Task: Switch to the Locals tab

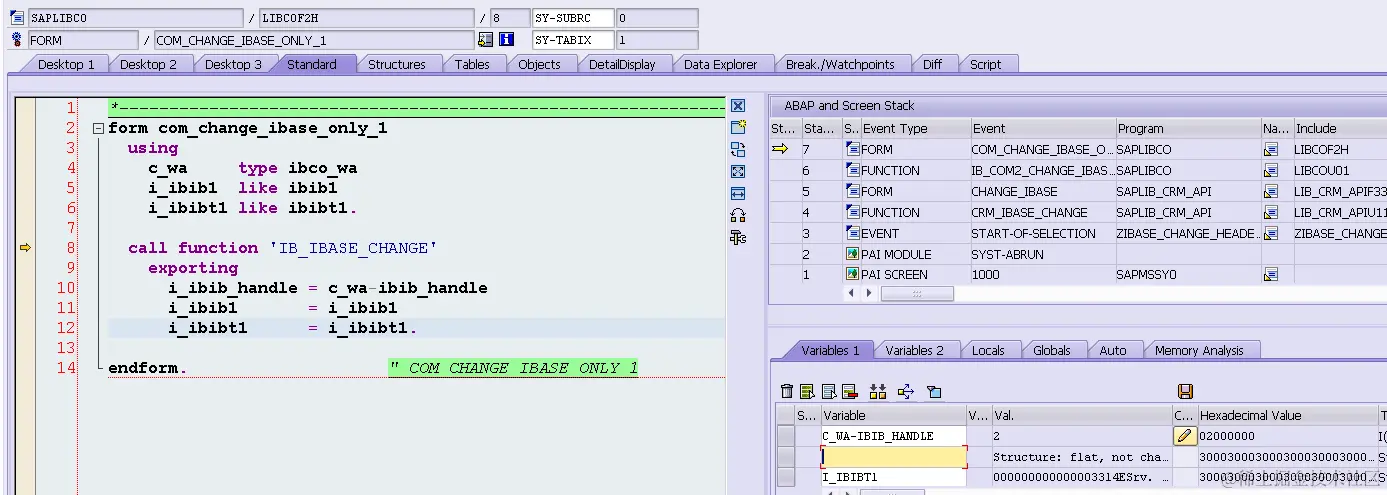Action: pyautogui.click(x=988, y=350)
